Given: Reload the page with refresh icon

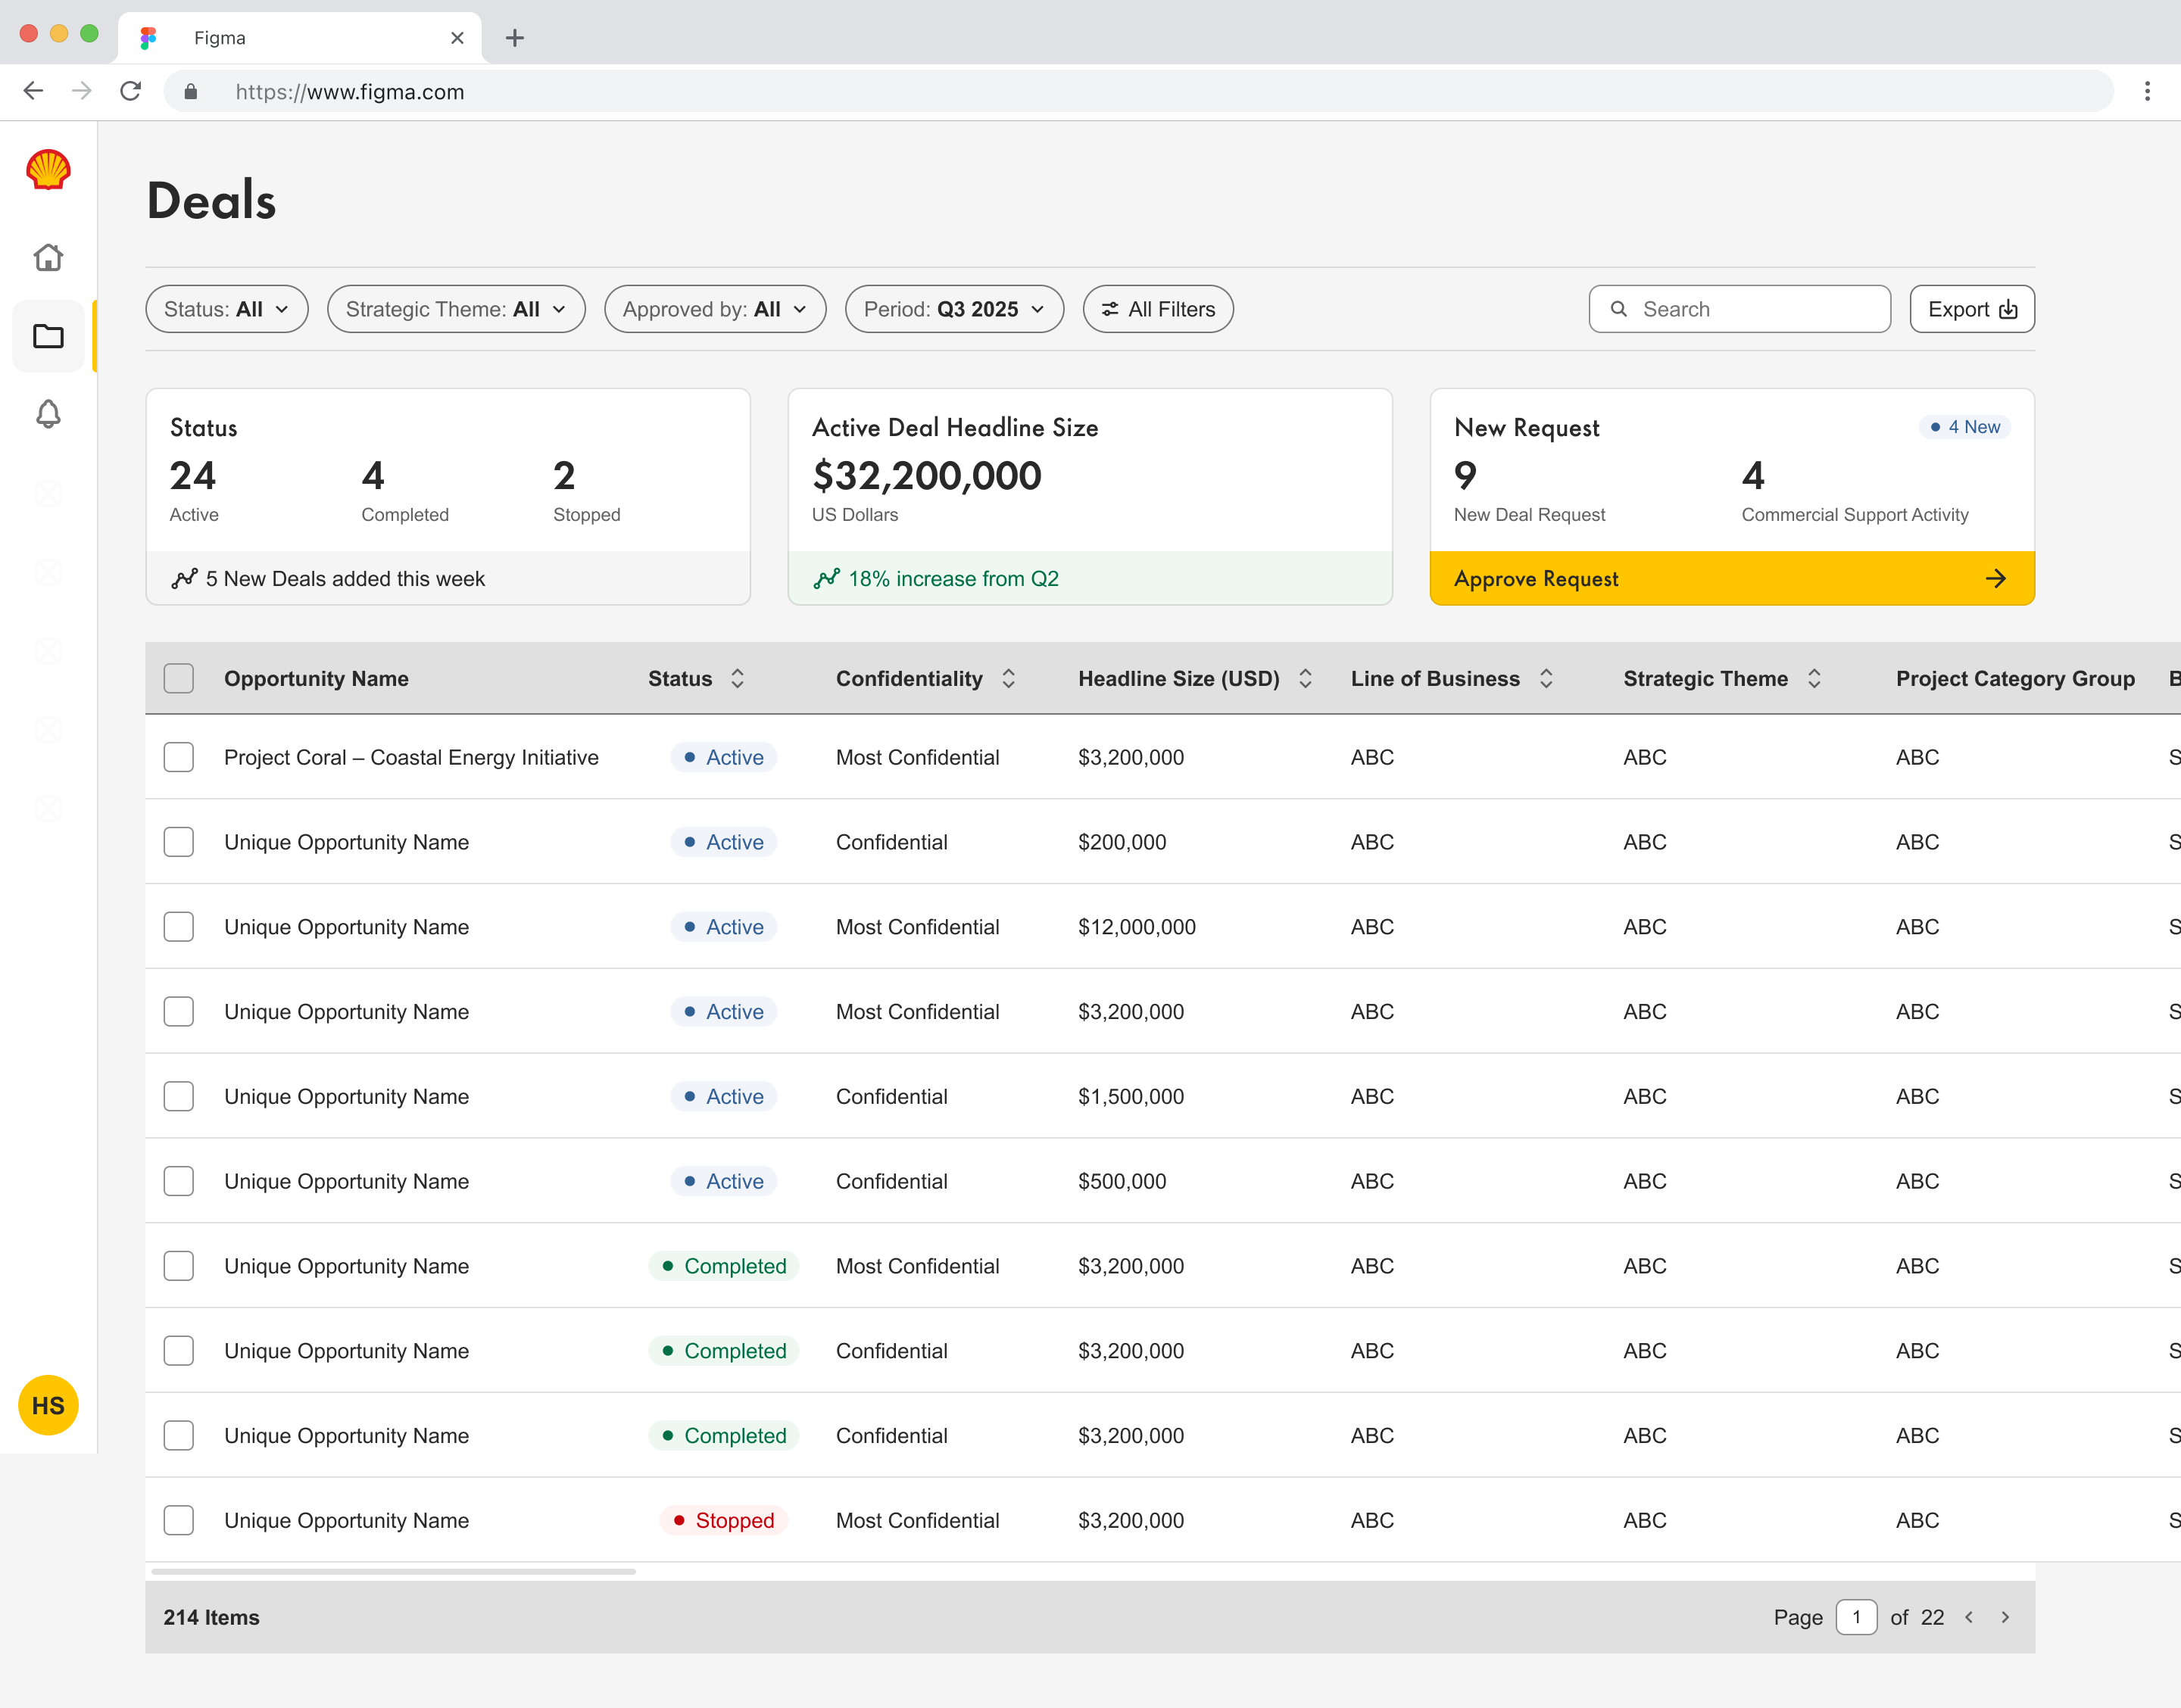Looking at the screenshot, I should 131,91.
